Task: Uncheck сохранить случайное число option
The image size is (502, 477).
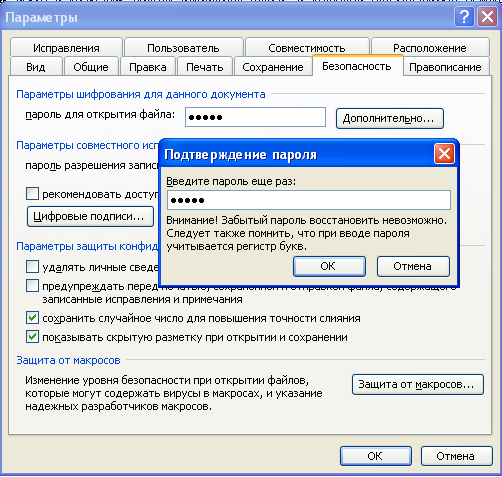Action: tap(32, 318)
